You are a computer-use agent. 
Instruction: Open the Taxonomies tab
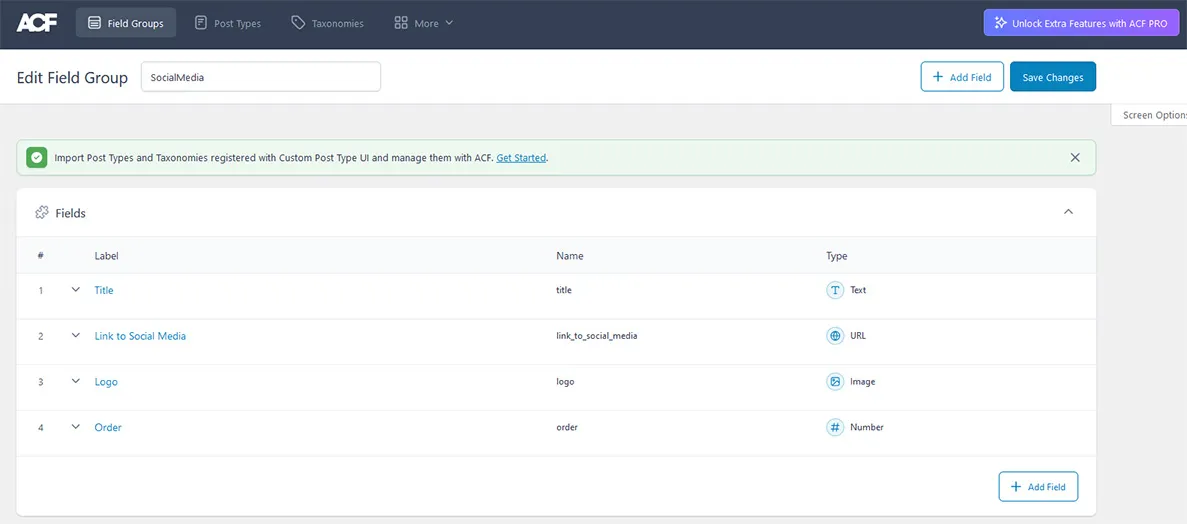pyautogui.click(x=327, y=23)
